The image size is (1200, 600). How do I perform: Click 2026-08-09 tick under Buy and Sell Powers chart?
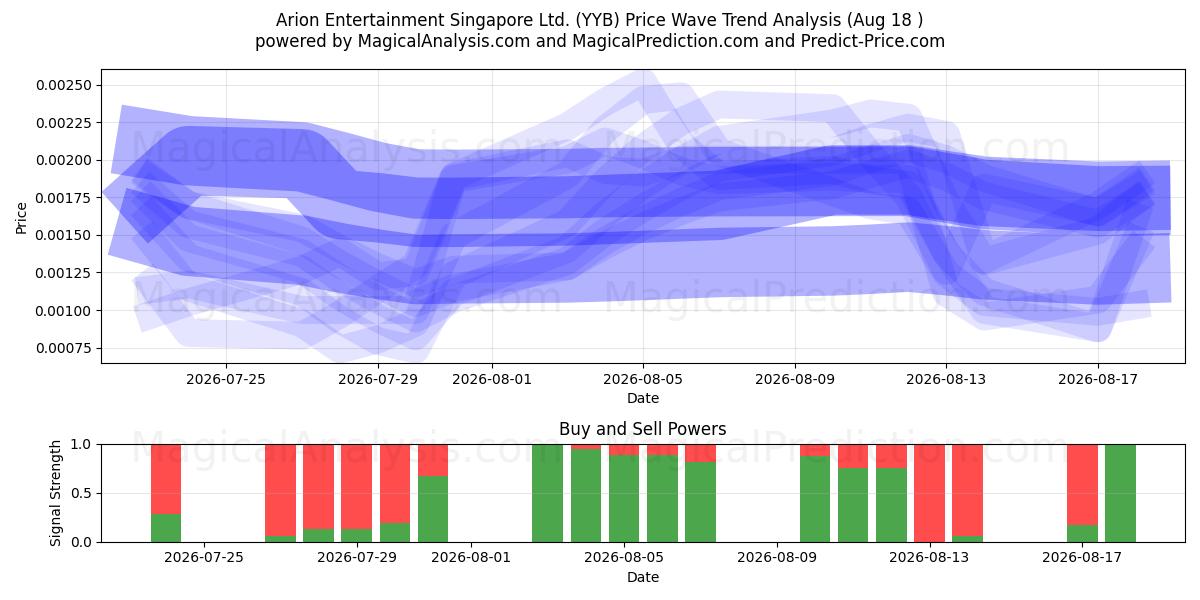(x=777, y=558)
